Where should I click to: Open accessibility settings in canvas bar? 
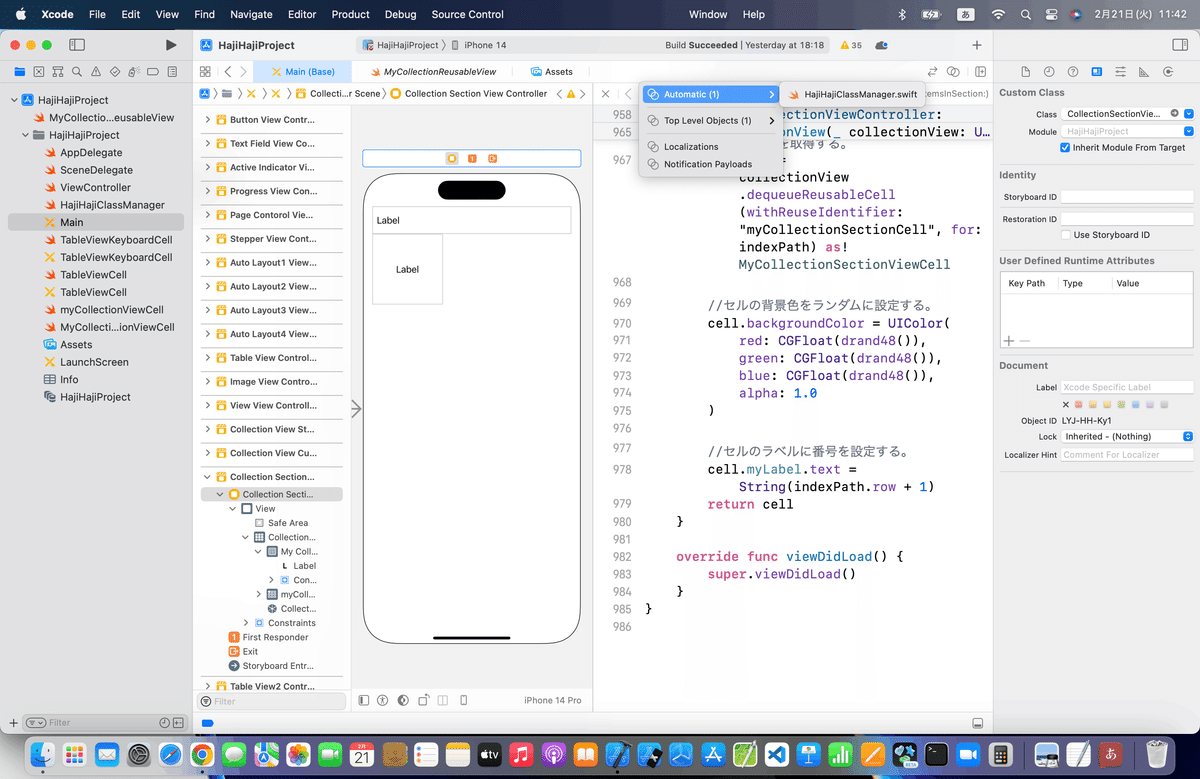point(383,700)
